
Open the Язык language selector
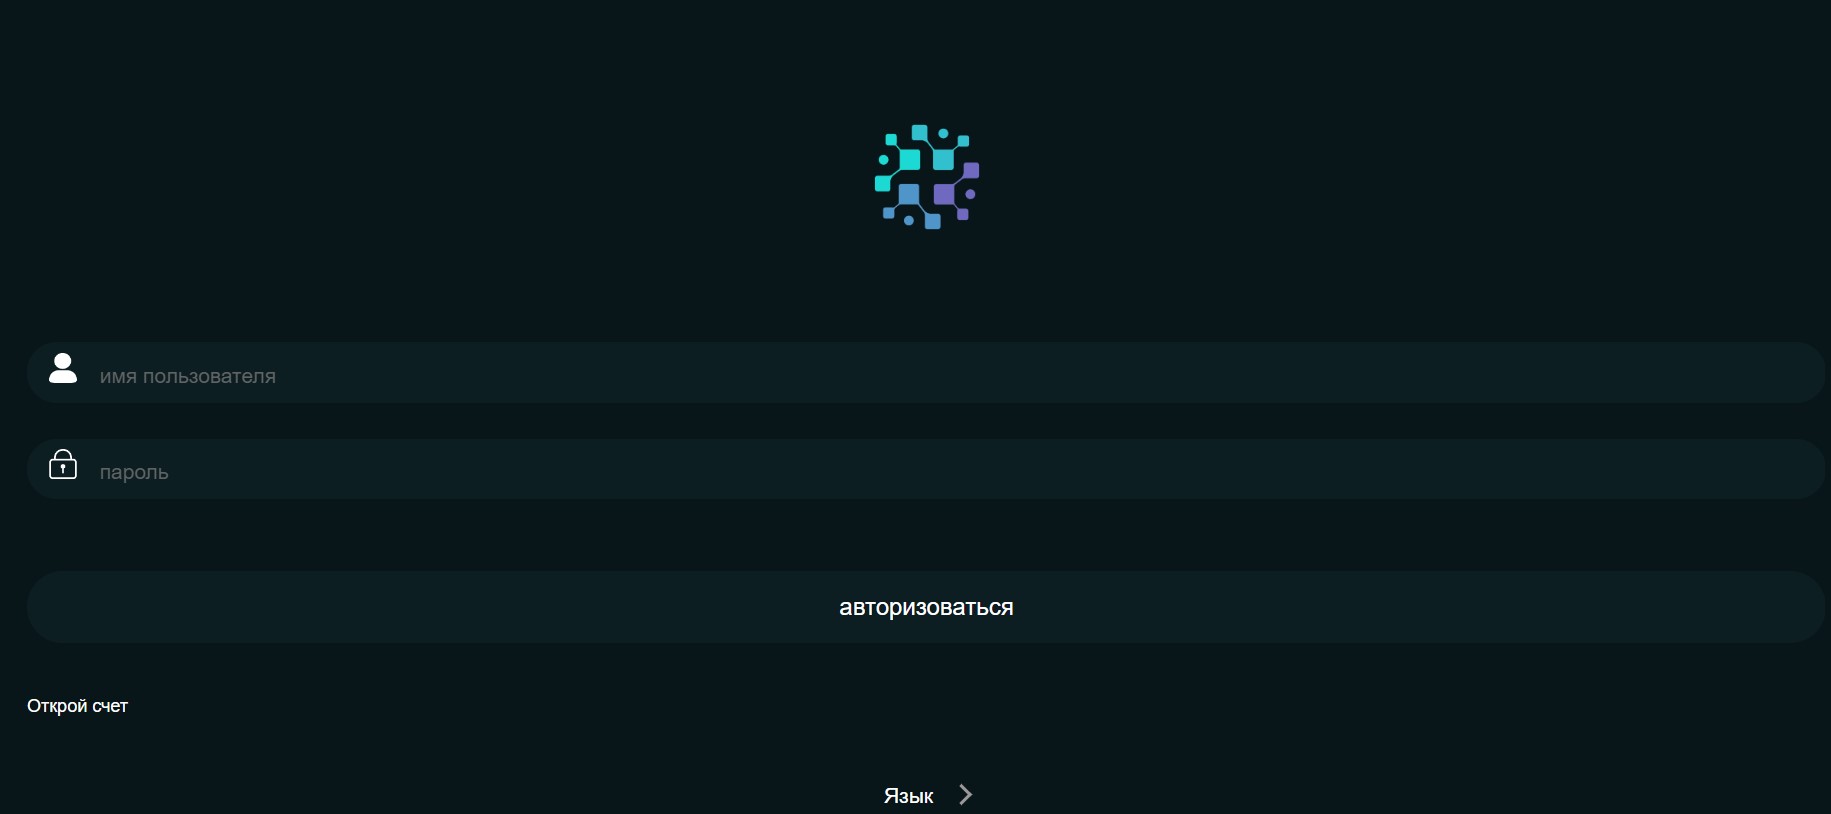click(x=908, y=796)
